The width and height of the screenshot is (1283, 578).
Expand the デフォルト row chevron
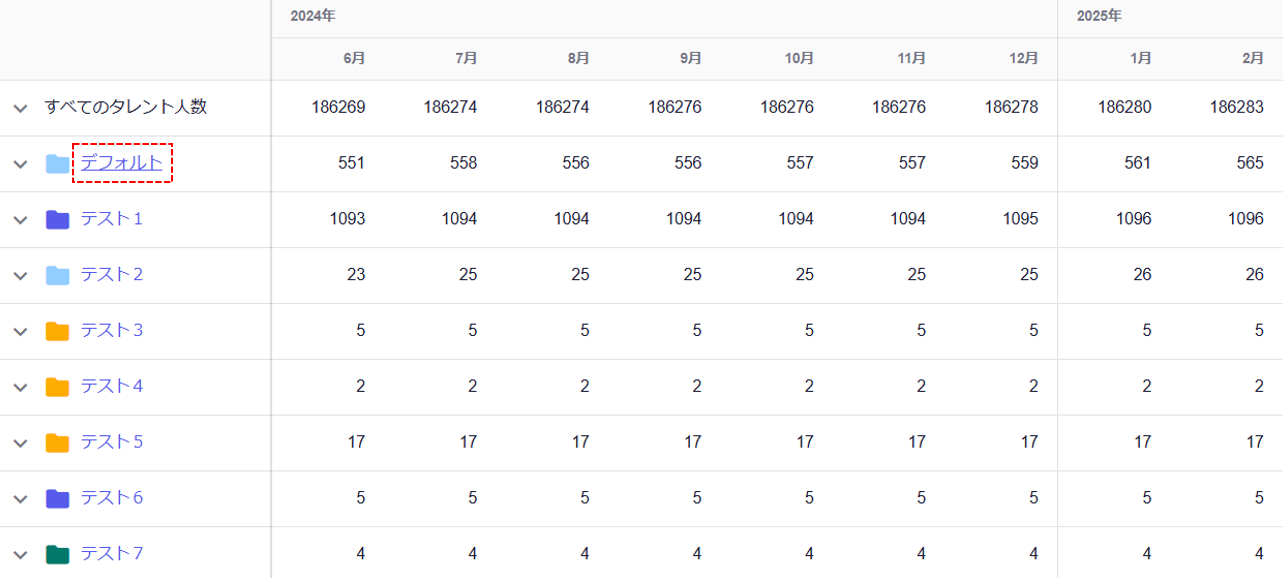tap(20, 164)
